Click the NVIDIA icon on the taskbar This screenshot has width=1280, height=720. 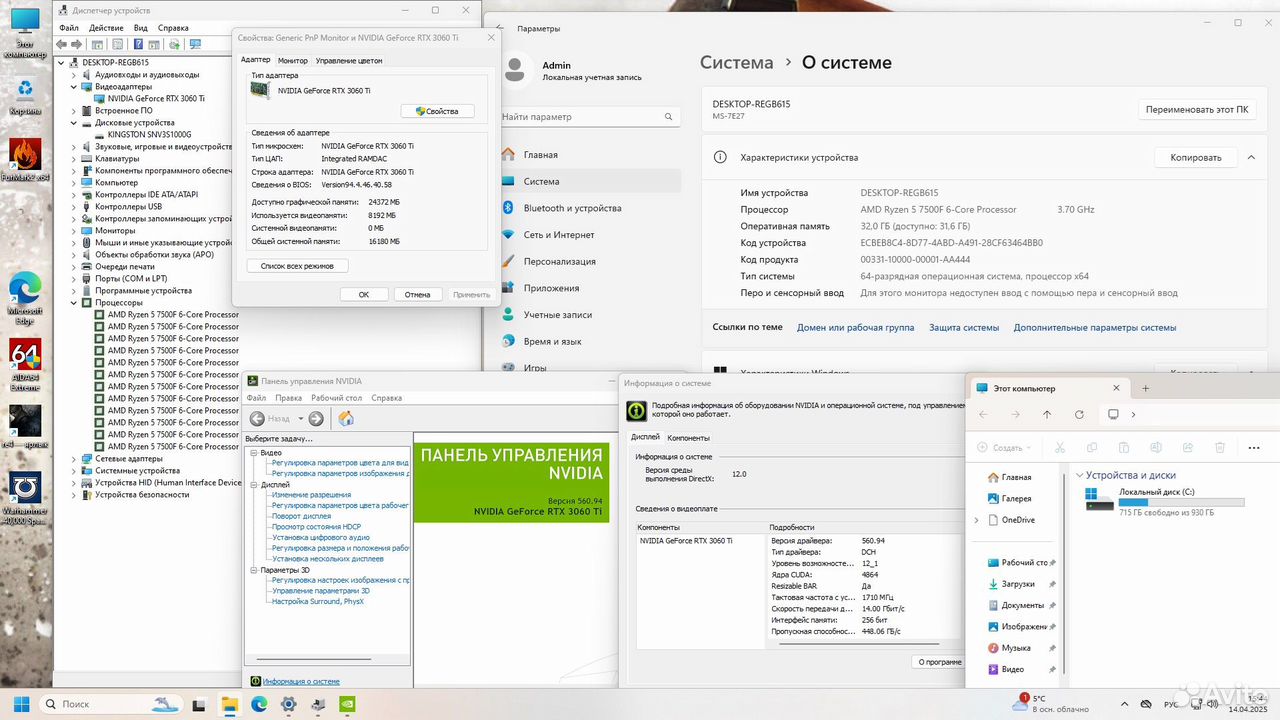pyautogui.click(x=347, y=704)
